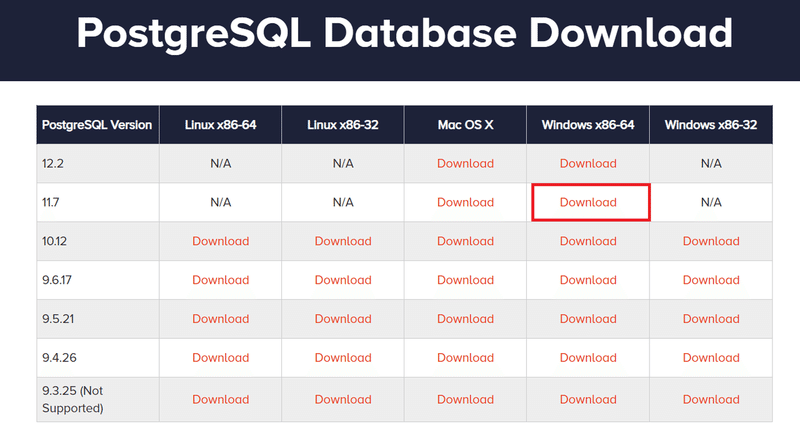Click the Linux x86-32 column header
The width and height of the screenshot is (800, 425).
[343, 124]
